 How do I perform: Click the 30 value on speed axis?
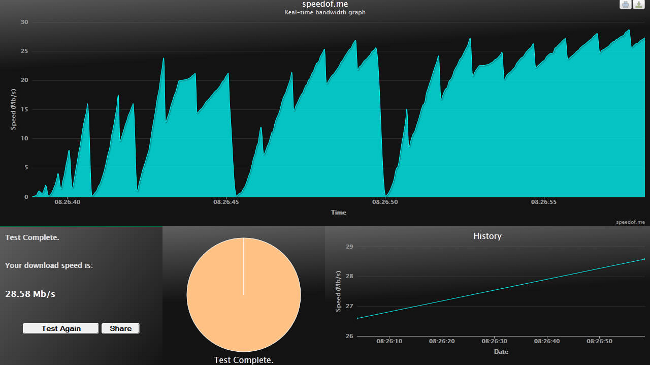(24, 22)
